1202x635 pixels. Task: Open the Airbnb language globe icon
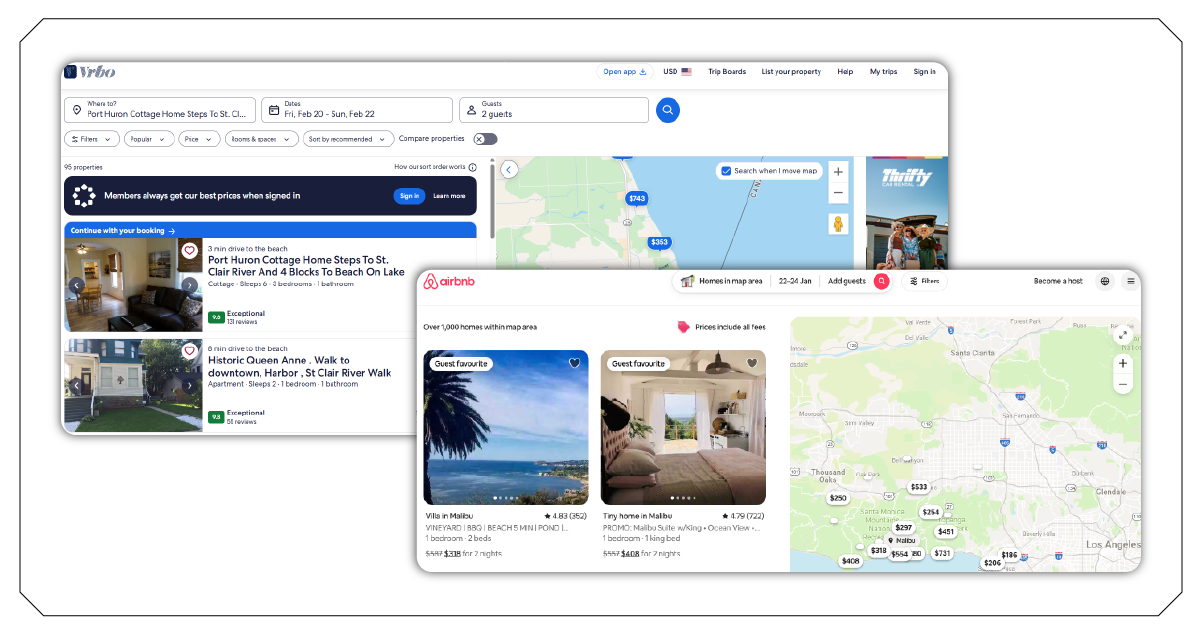coord(1105,281)
